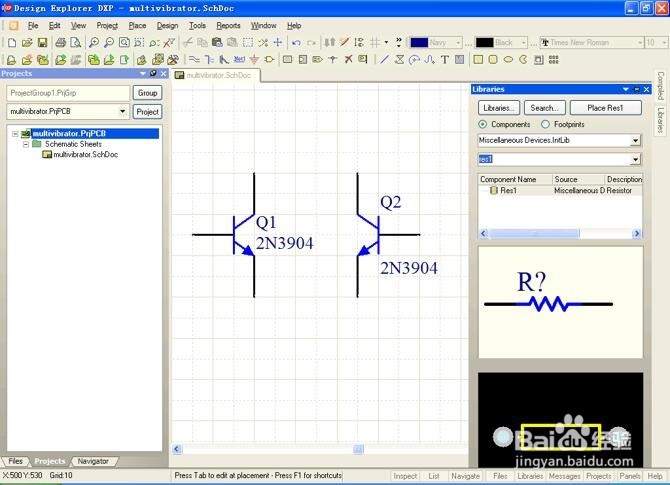The width and height of the screenshot is (670, 485).
Task: Toggle the Libraries panel pin icon
Action: [637, 89]
